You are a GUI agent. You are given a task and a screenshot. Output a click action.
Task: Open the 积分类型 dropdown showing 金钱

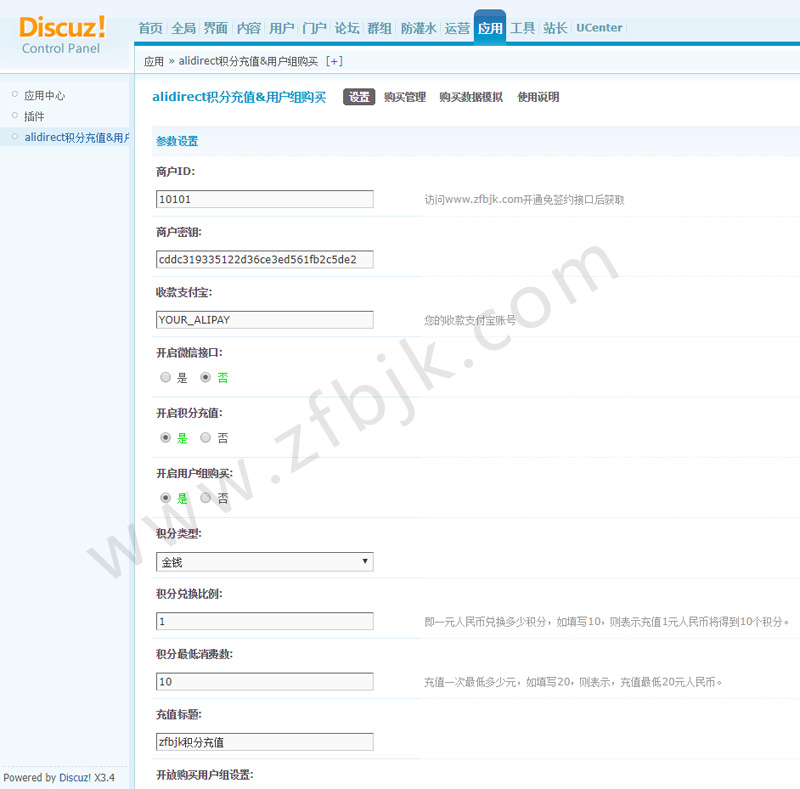[264, 562]
